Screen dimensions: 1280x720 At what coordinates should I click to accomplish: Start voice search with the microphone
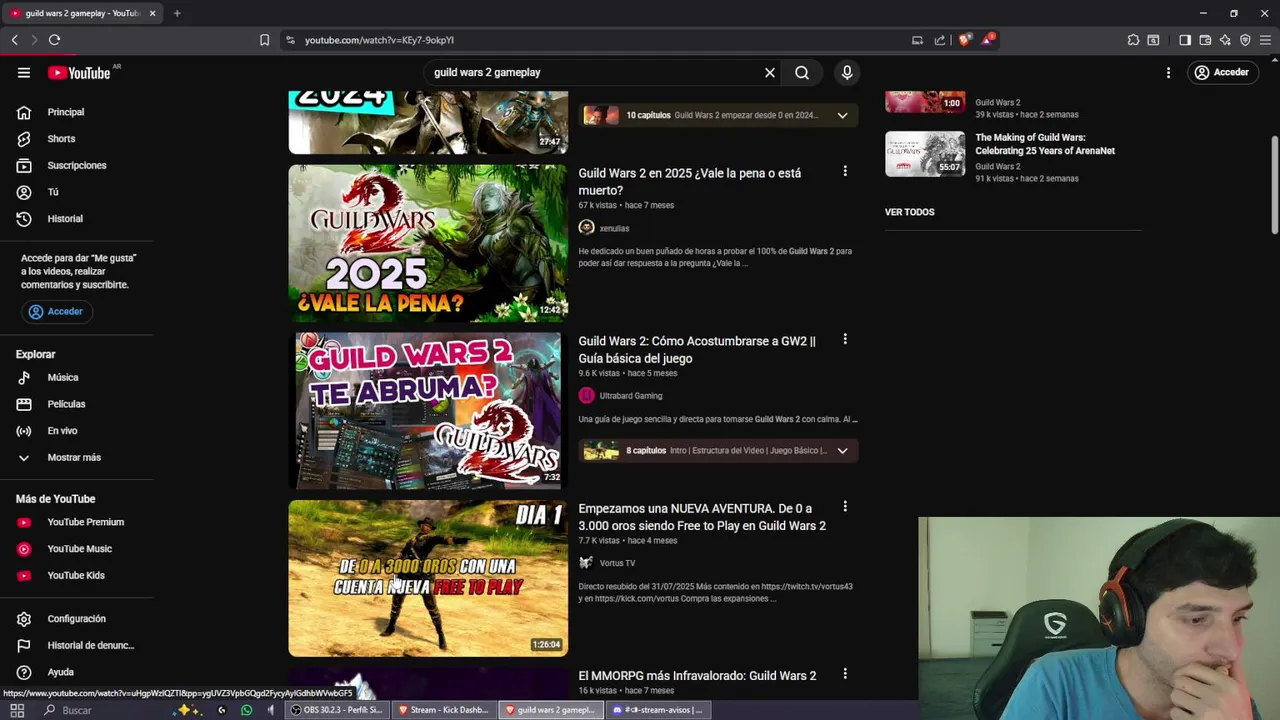pyautogui.click(x=847, y=73)
